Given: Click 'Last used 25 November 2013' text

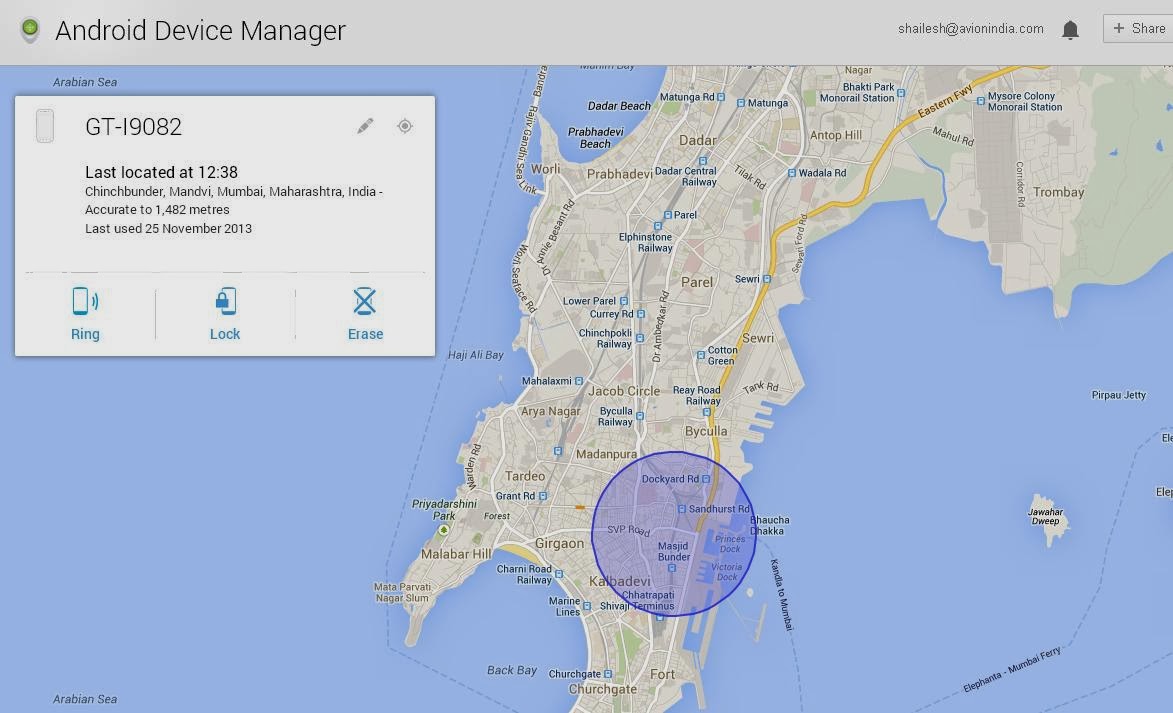Looking at the screenshot, I should tap(168, 228).
